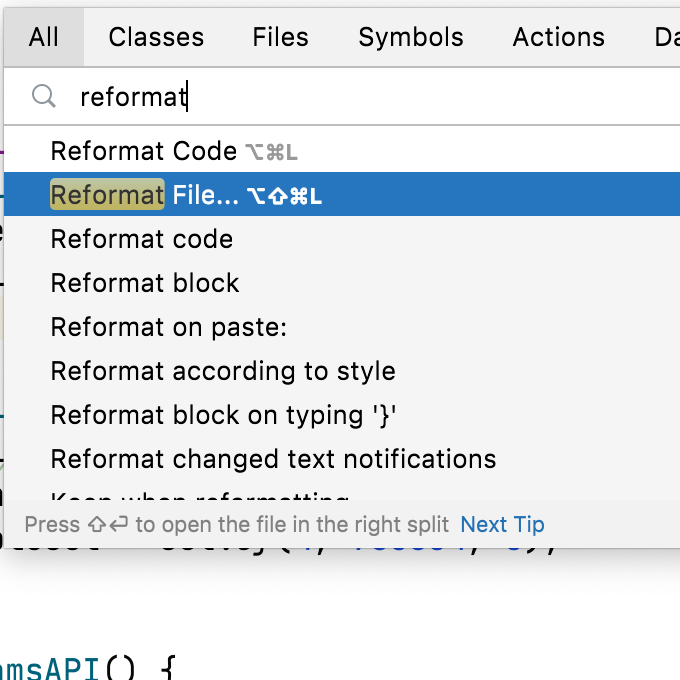
Task: Pick the lowercase 'Reformat code' result
Action: [x=142, y=239]
